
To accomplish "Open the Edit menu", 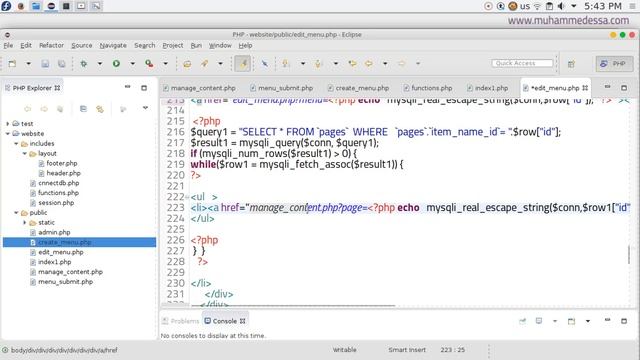I will 26,45.
